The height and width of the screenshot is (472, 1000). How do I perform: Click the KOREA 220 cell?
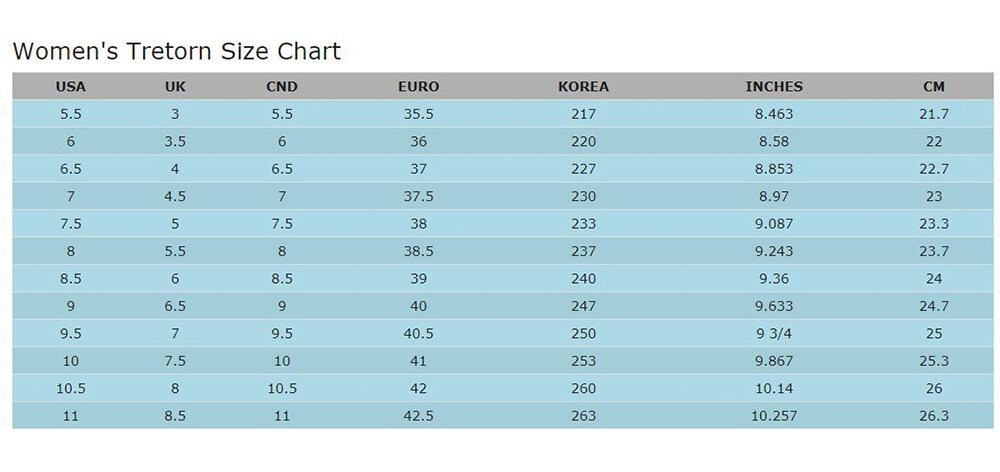click(583, 142)
